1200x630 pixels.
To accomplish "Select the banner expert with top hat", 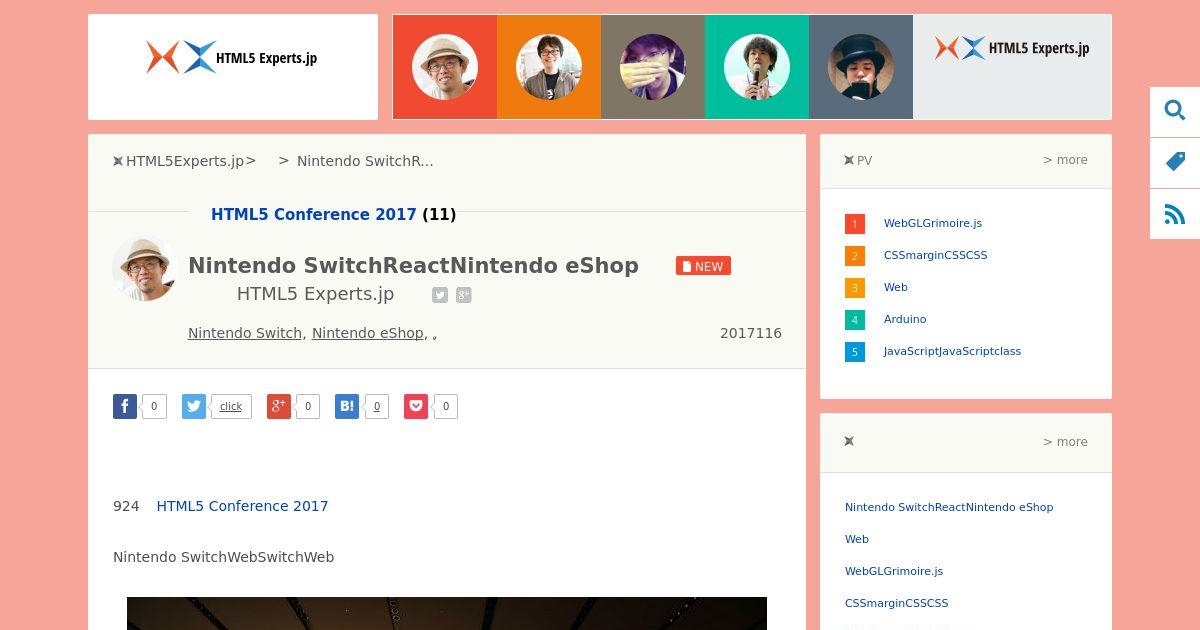I will coord(861,67).
